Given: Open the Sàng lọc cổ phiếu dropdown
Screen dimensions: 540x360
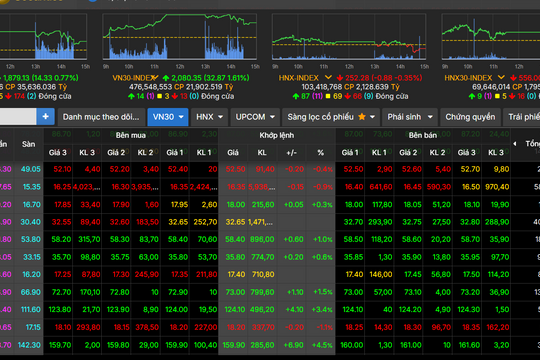Looking at the screenshot, I should tap(372, 117).
